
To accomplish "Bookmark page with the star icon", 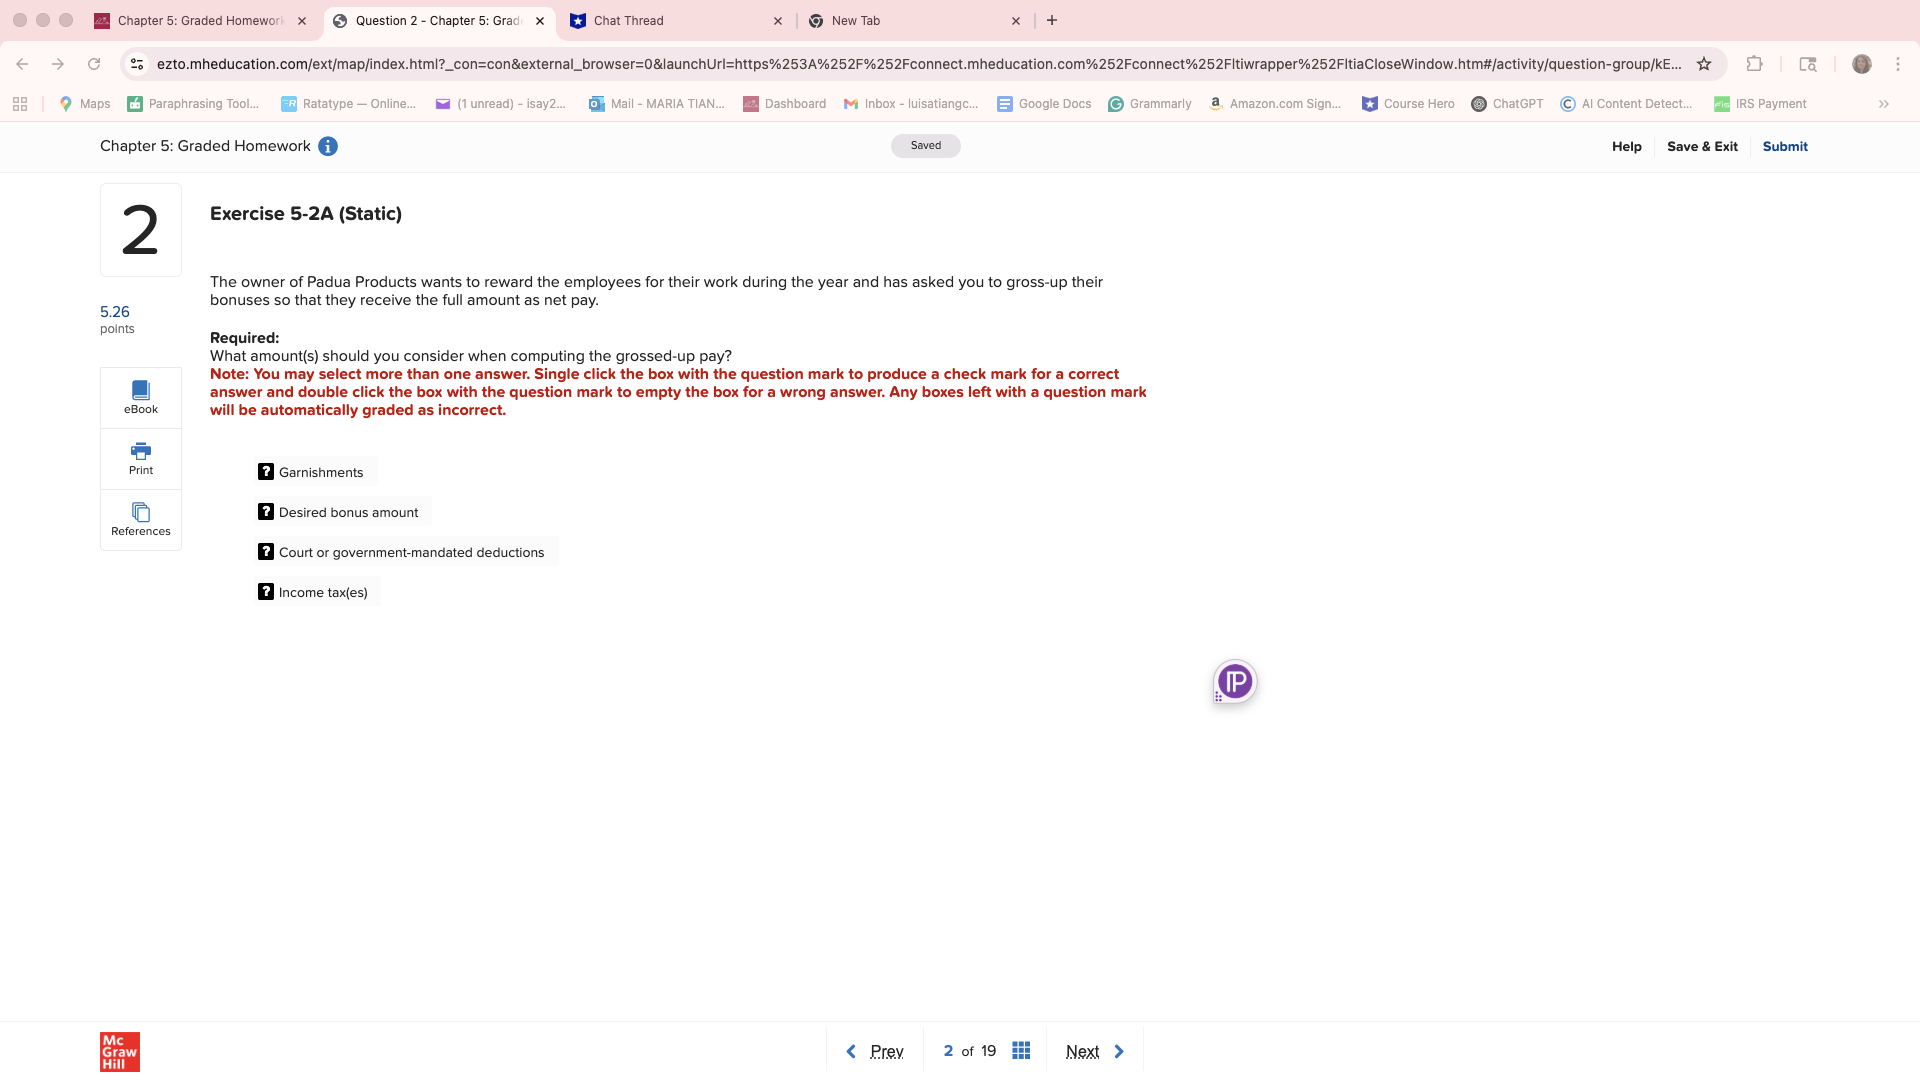I will pyautogui.click(x=1704, y=64).
